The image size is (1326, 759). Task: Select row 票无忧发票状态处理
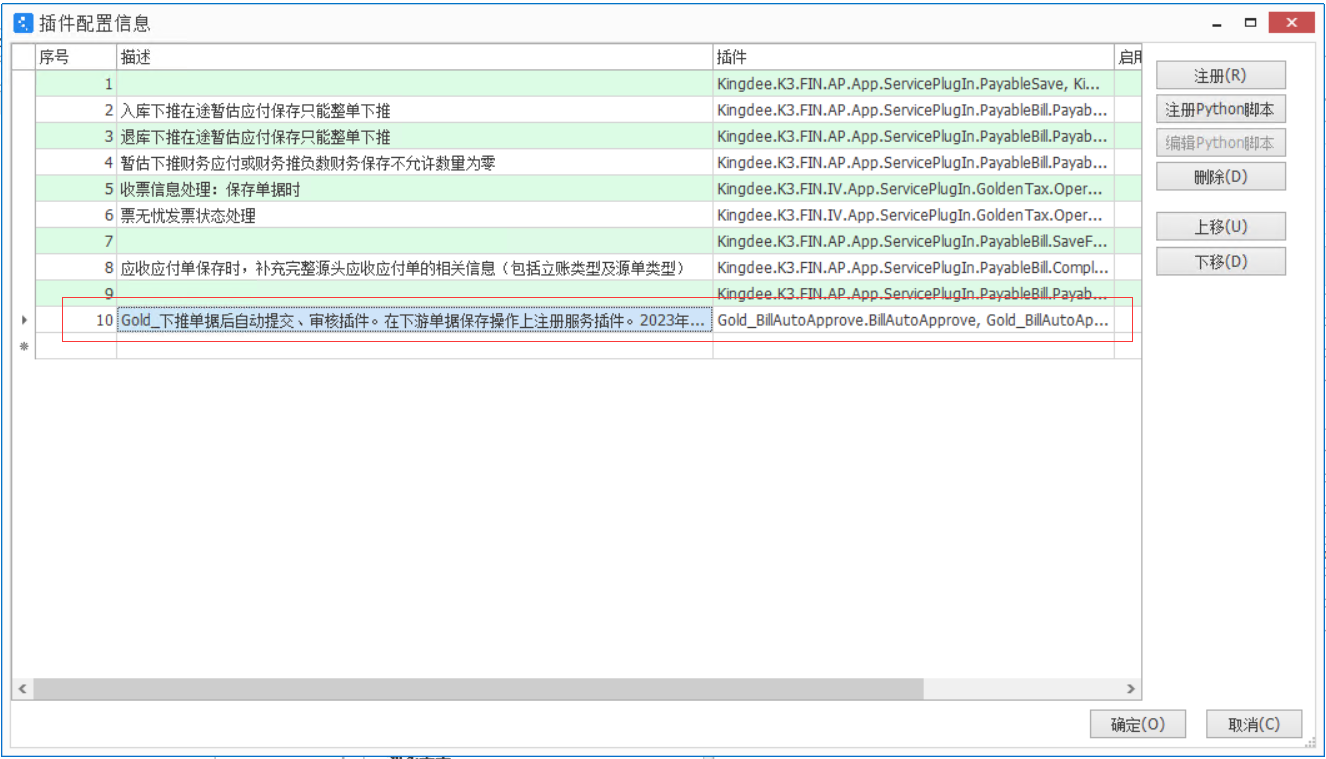tap(415, 215)
